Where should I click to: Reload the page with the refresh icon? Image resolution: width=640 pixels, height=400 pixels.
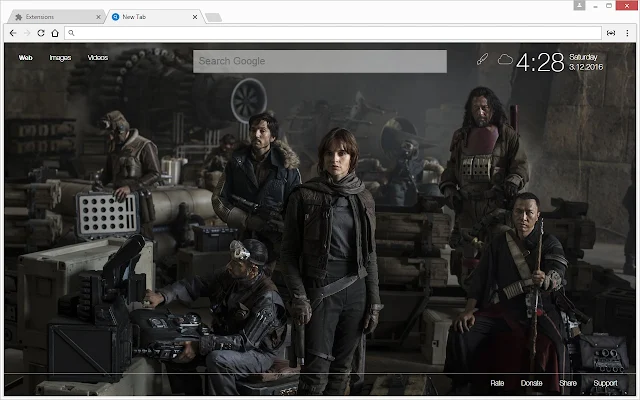coord(41,33)
